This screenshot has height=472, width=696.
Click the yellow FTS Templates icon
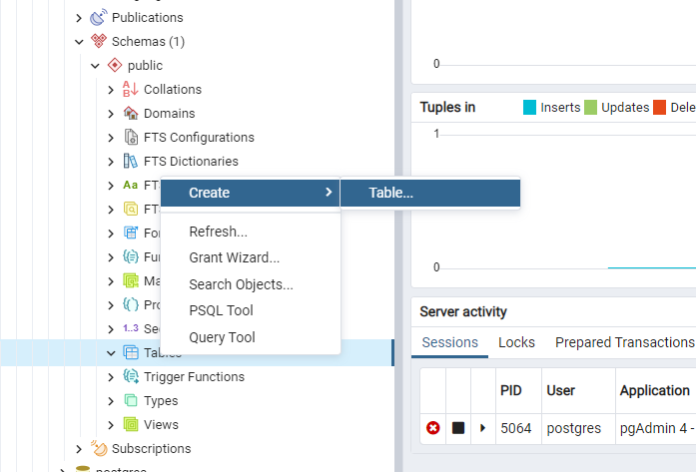[130, 209]
